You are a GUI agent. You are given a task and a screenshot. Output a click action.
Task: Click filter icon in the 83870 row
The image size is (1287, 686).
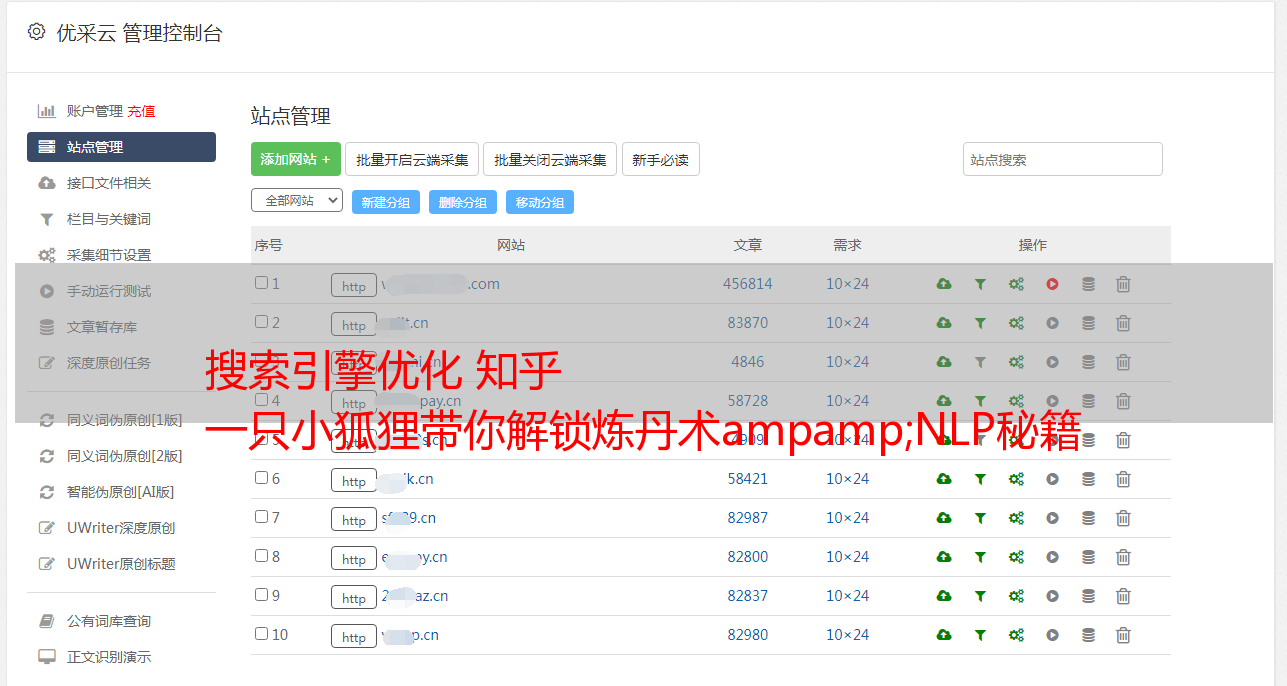(980, 323)
